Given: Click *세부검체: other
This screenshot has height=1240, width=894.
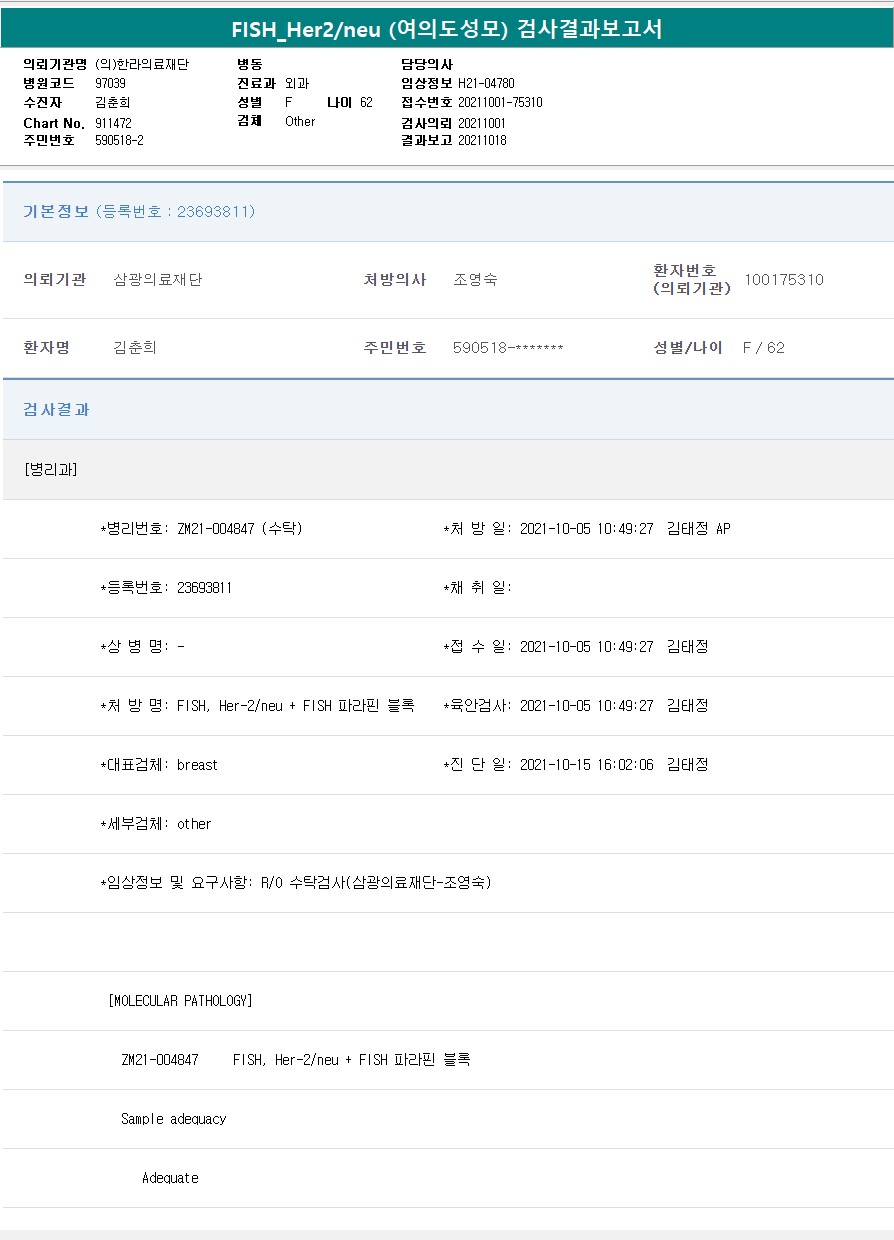Looking at the screenshot, I should click(x=155, y=824).
